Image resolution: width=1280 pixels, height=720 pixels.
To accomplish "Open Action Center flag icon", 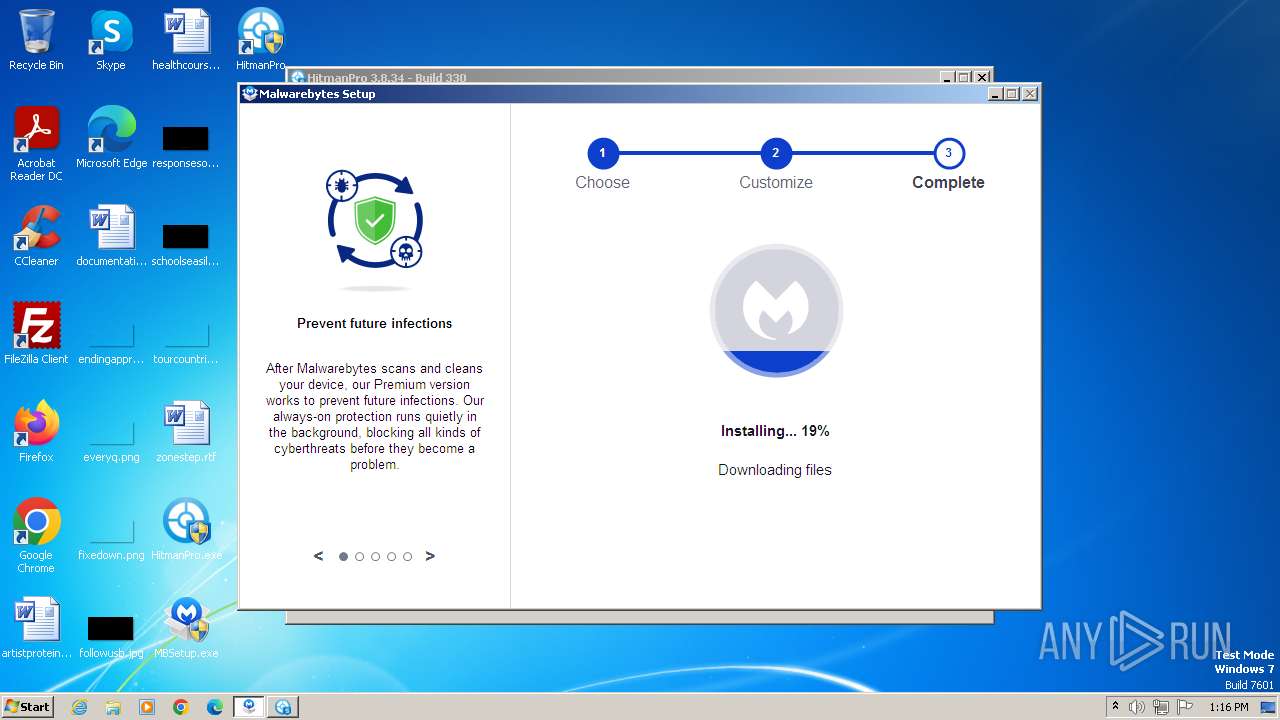I will pos(1184,707).
